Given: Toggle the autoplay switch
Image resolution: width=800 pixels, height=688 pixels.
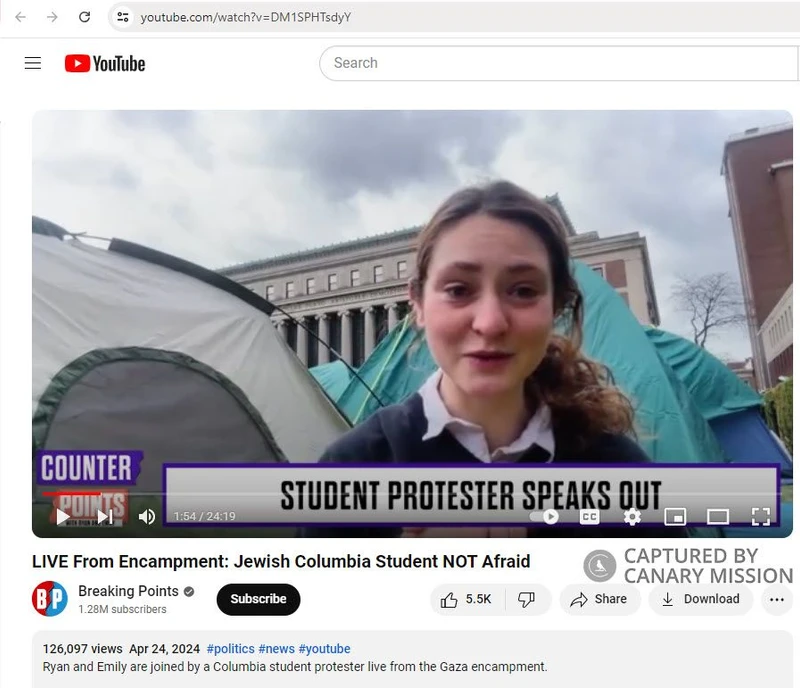Looking at the screenshot, I should (545, 516).
